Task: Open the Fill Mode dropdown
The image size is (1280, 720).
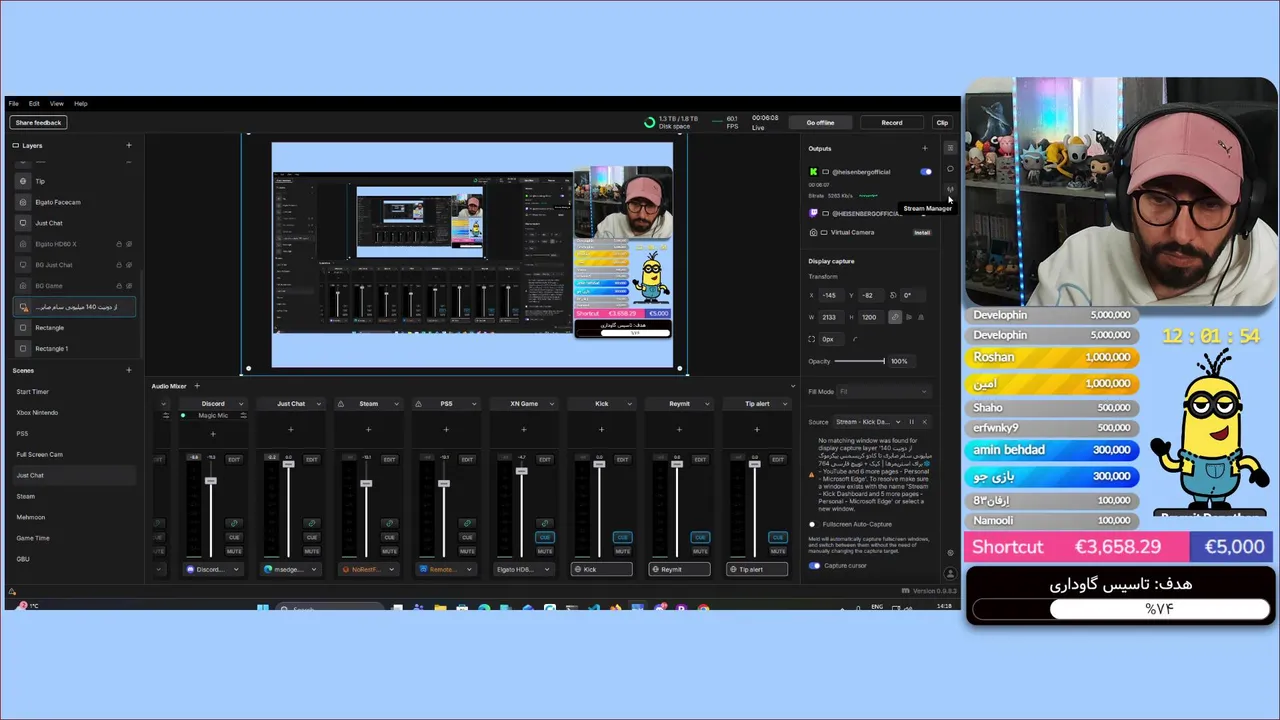Action: tap(884, 392)
